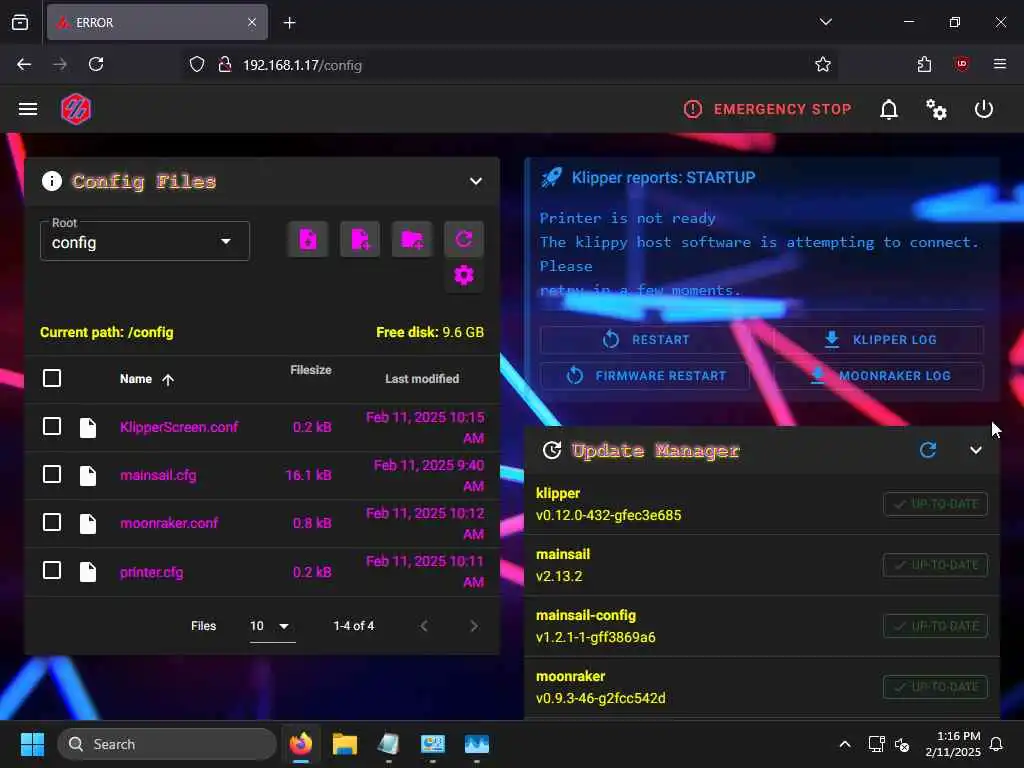Close the ERROR browser tab
This screenshot has width=1024, height=768.
point(252,22)
